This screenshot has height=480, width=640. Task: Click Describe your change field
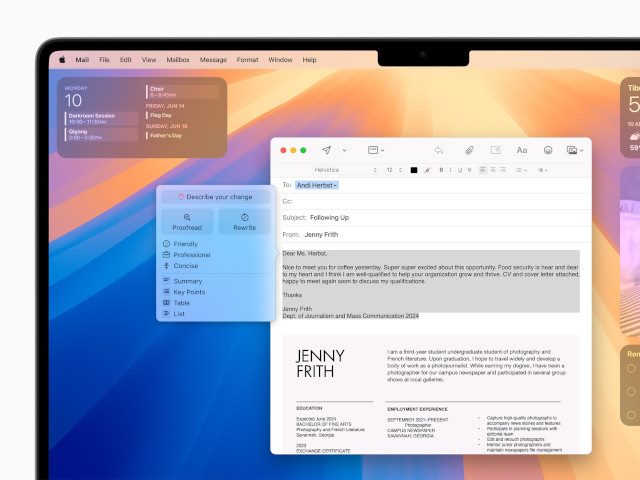tap(216, 197)
